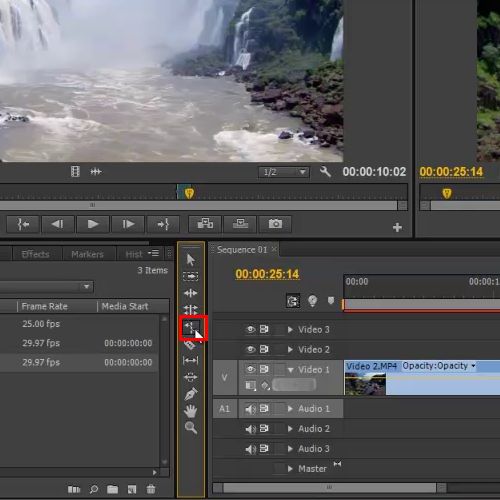Toggle sync lock on Audio 1
The image size is (500, 500).
[x=264, y=408]
